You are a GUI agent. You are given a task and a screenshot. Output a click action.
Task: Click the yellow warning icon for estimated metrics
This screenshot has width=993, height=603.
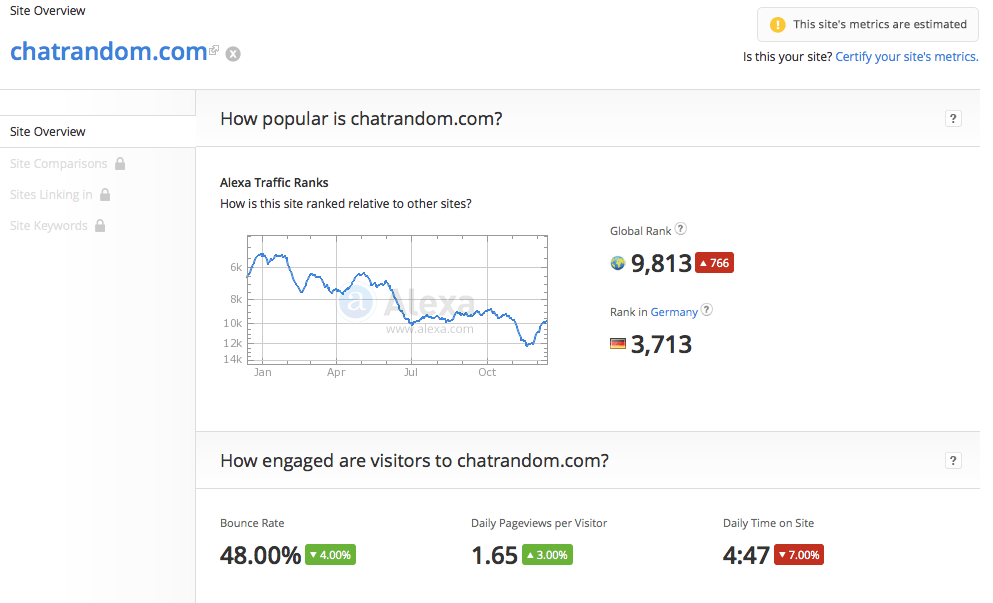click(x=777, y=25)
